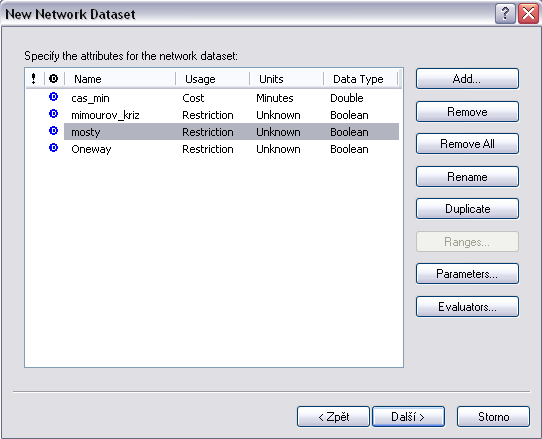Go to next step with Další
The image size is (542, 439).
tap(408, 417)
